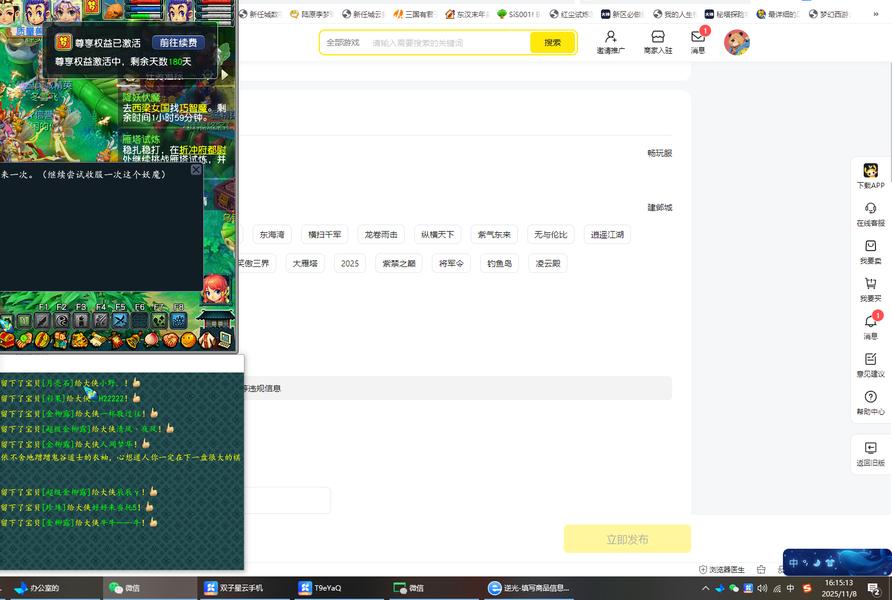The height and width of the screenshot is (600, 892).
Task: Click the F8 blue skill slot
Action: [x=178, y=320]
